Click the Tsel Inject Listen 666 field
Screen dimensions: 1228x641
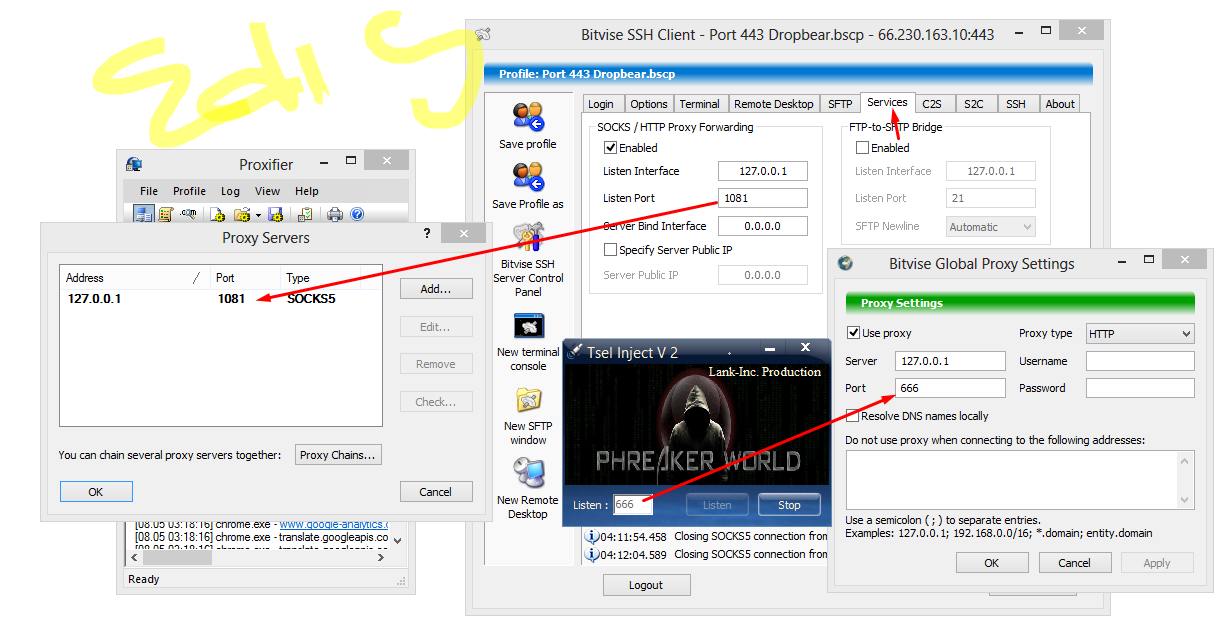633,505
